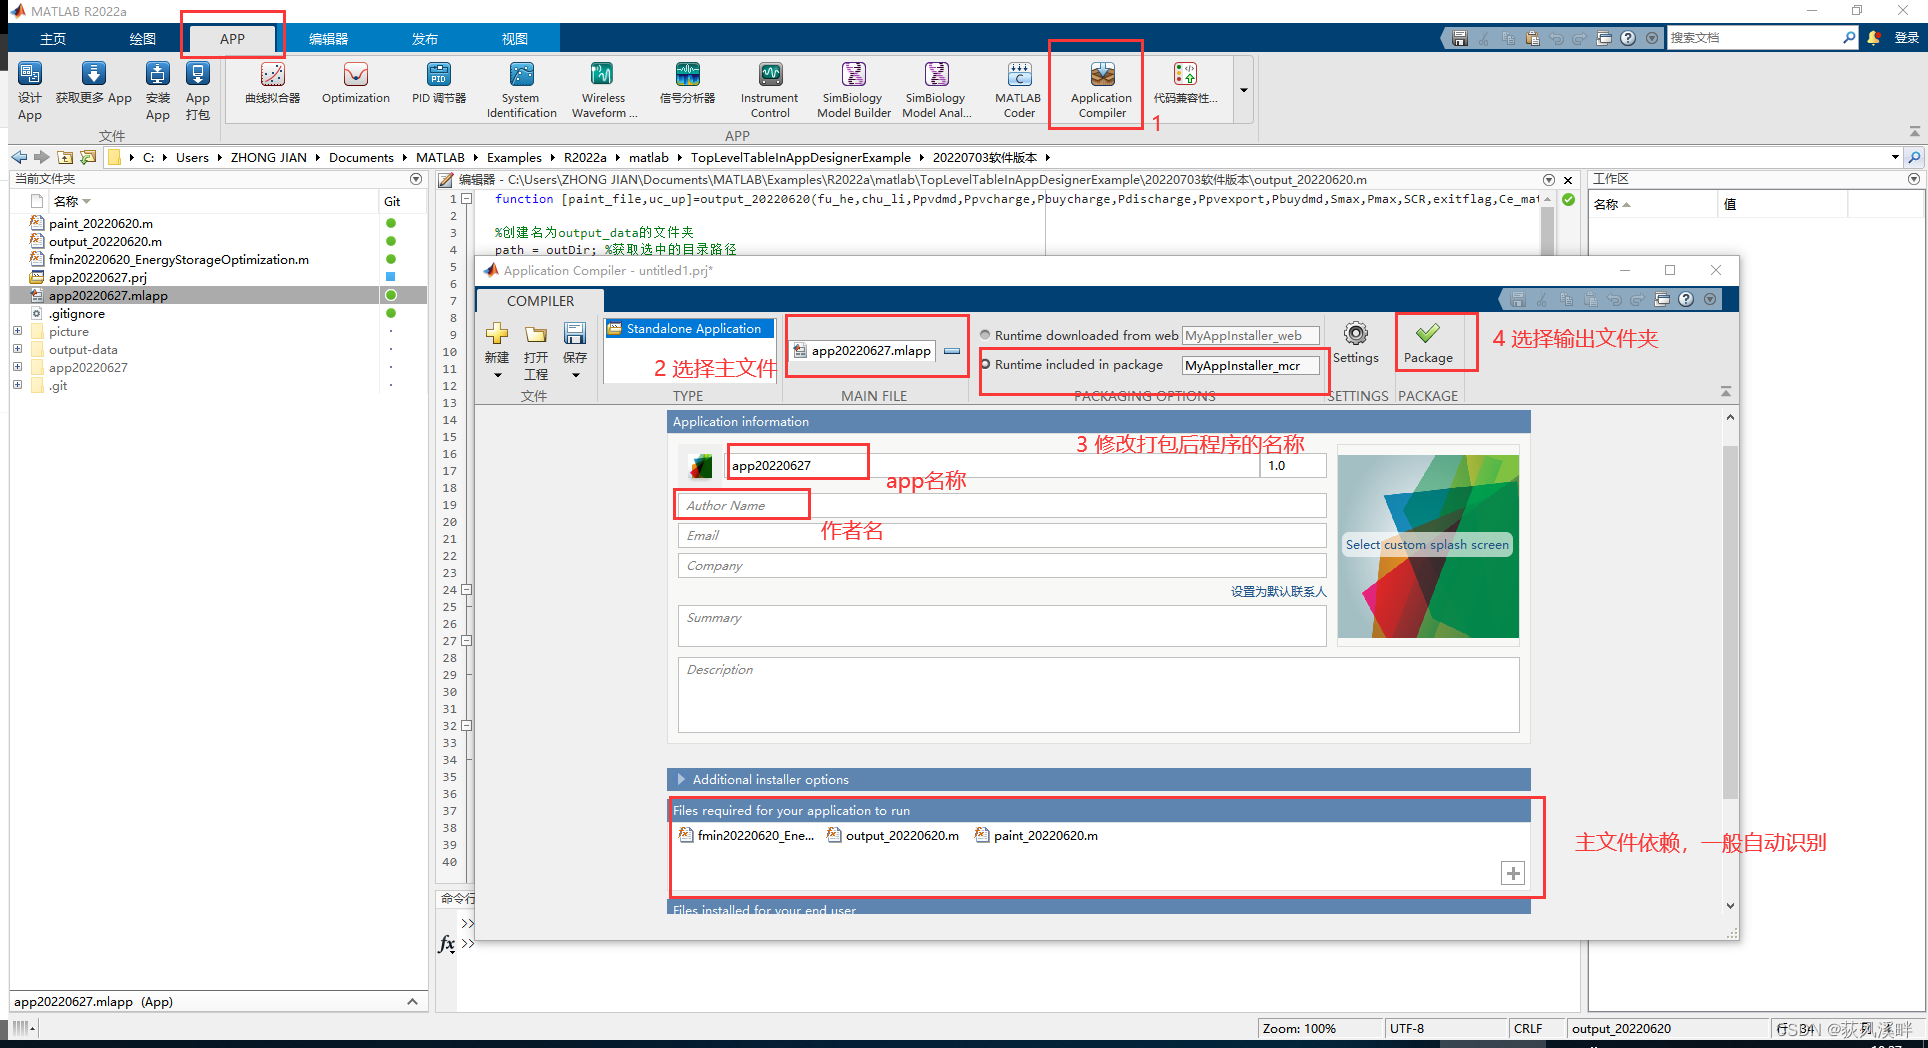Open the System Identification app

click(x=522, y=90)
